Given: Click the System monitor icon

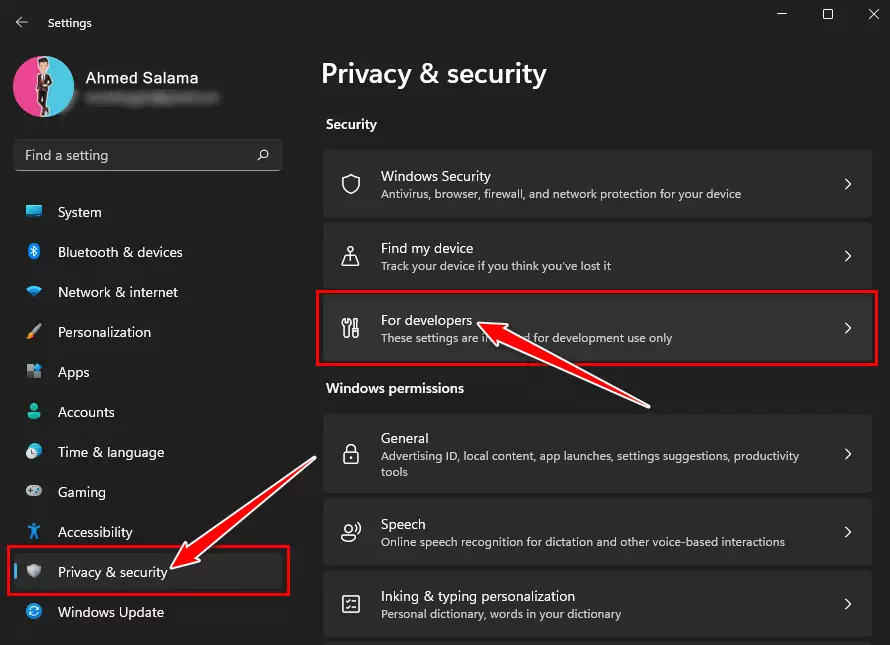Looking at the screenshot, I should pyautogui.click(x=34, y=211).
